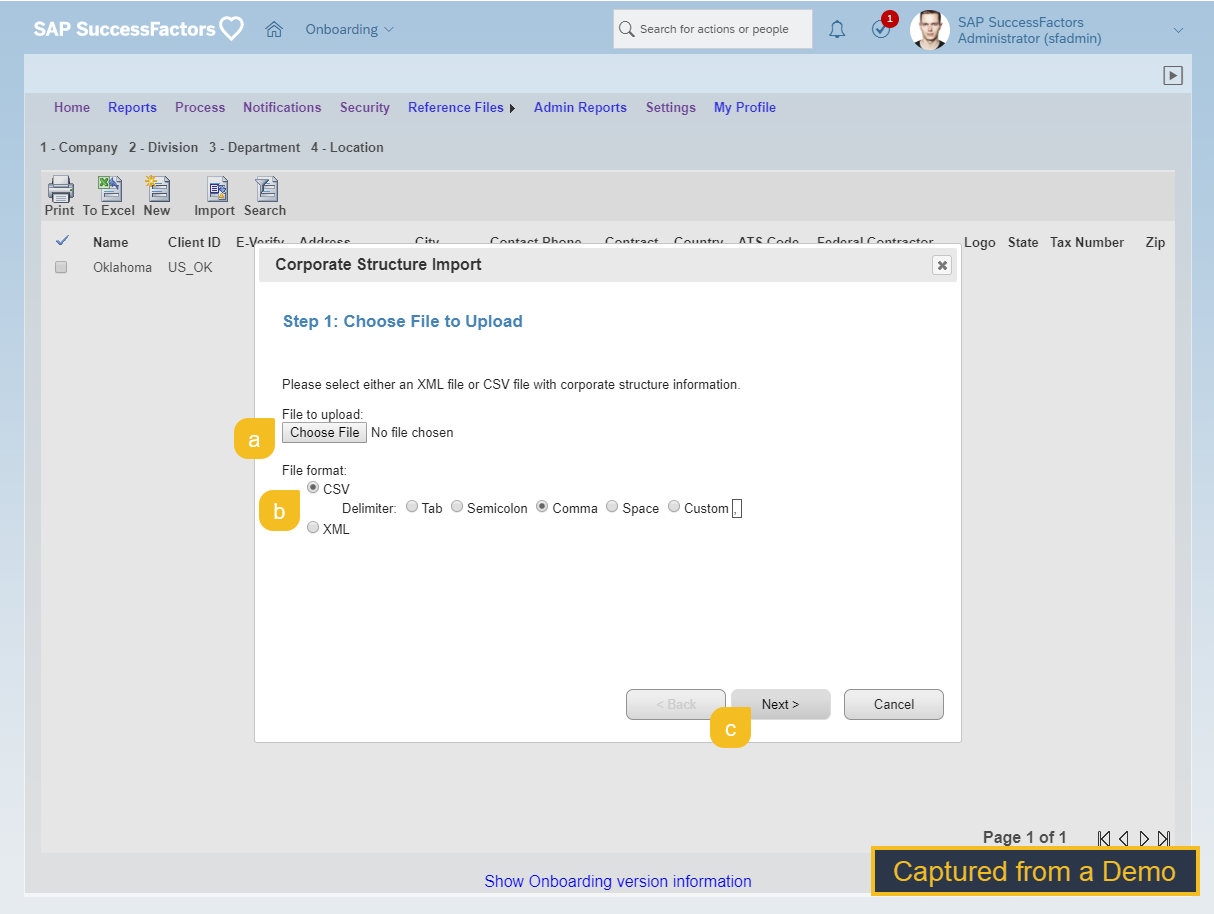Go to the next page in pager
Viewport: 1214px width, 914px height.
[x=1144, y=838]
